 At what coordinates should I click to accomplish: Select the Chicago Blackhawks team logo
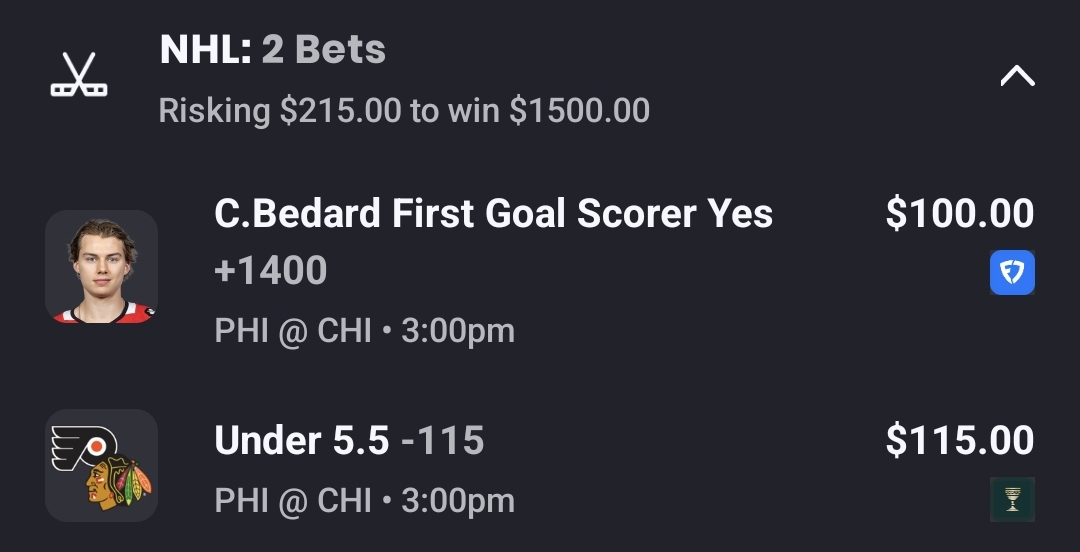[x=118, y=485]
